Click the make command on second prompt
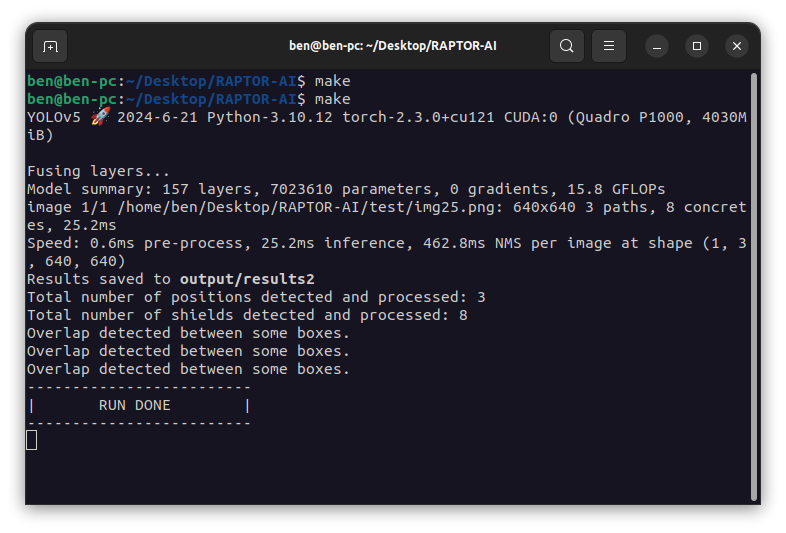The height and width of the screenshot is (533, 786). click(x=332, y=99)
